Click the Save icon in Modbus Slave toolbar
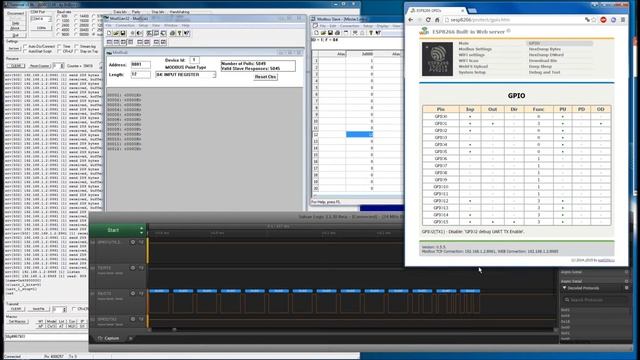This screenshot has width=640, height=360. click(x=330, y=33)
